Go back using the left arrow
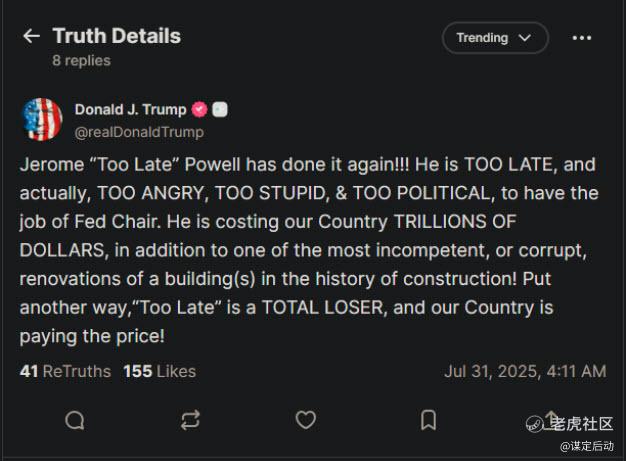626x461 pixels. [31, 36]
